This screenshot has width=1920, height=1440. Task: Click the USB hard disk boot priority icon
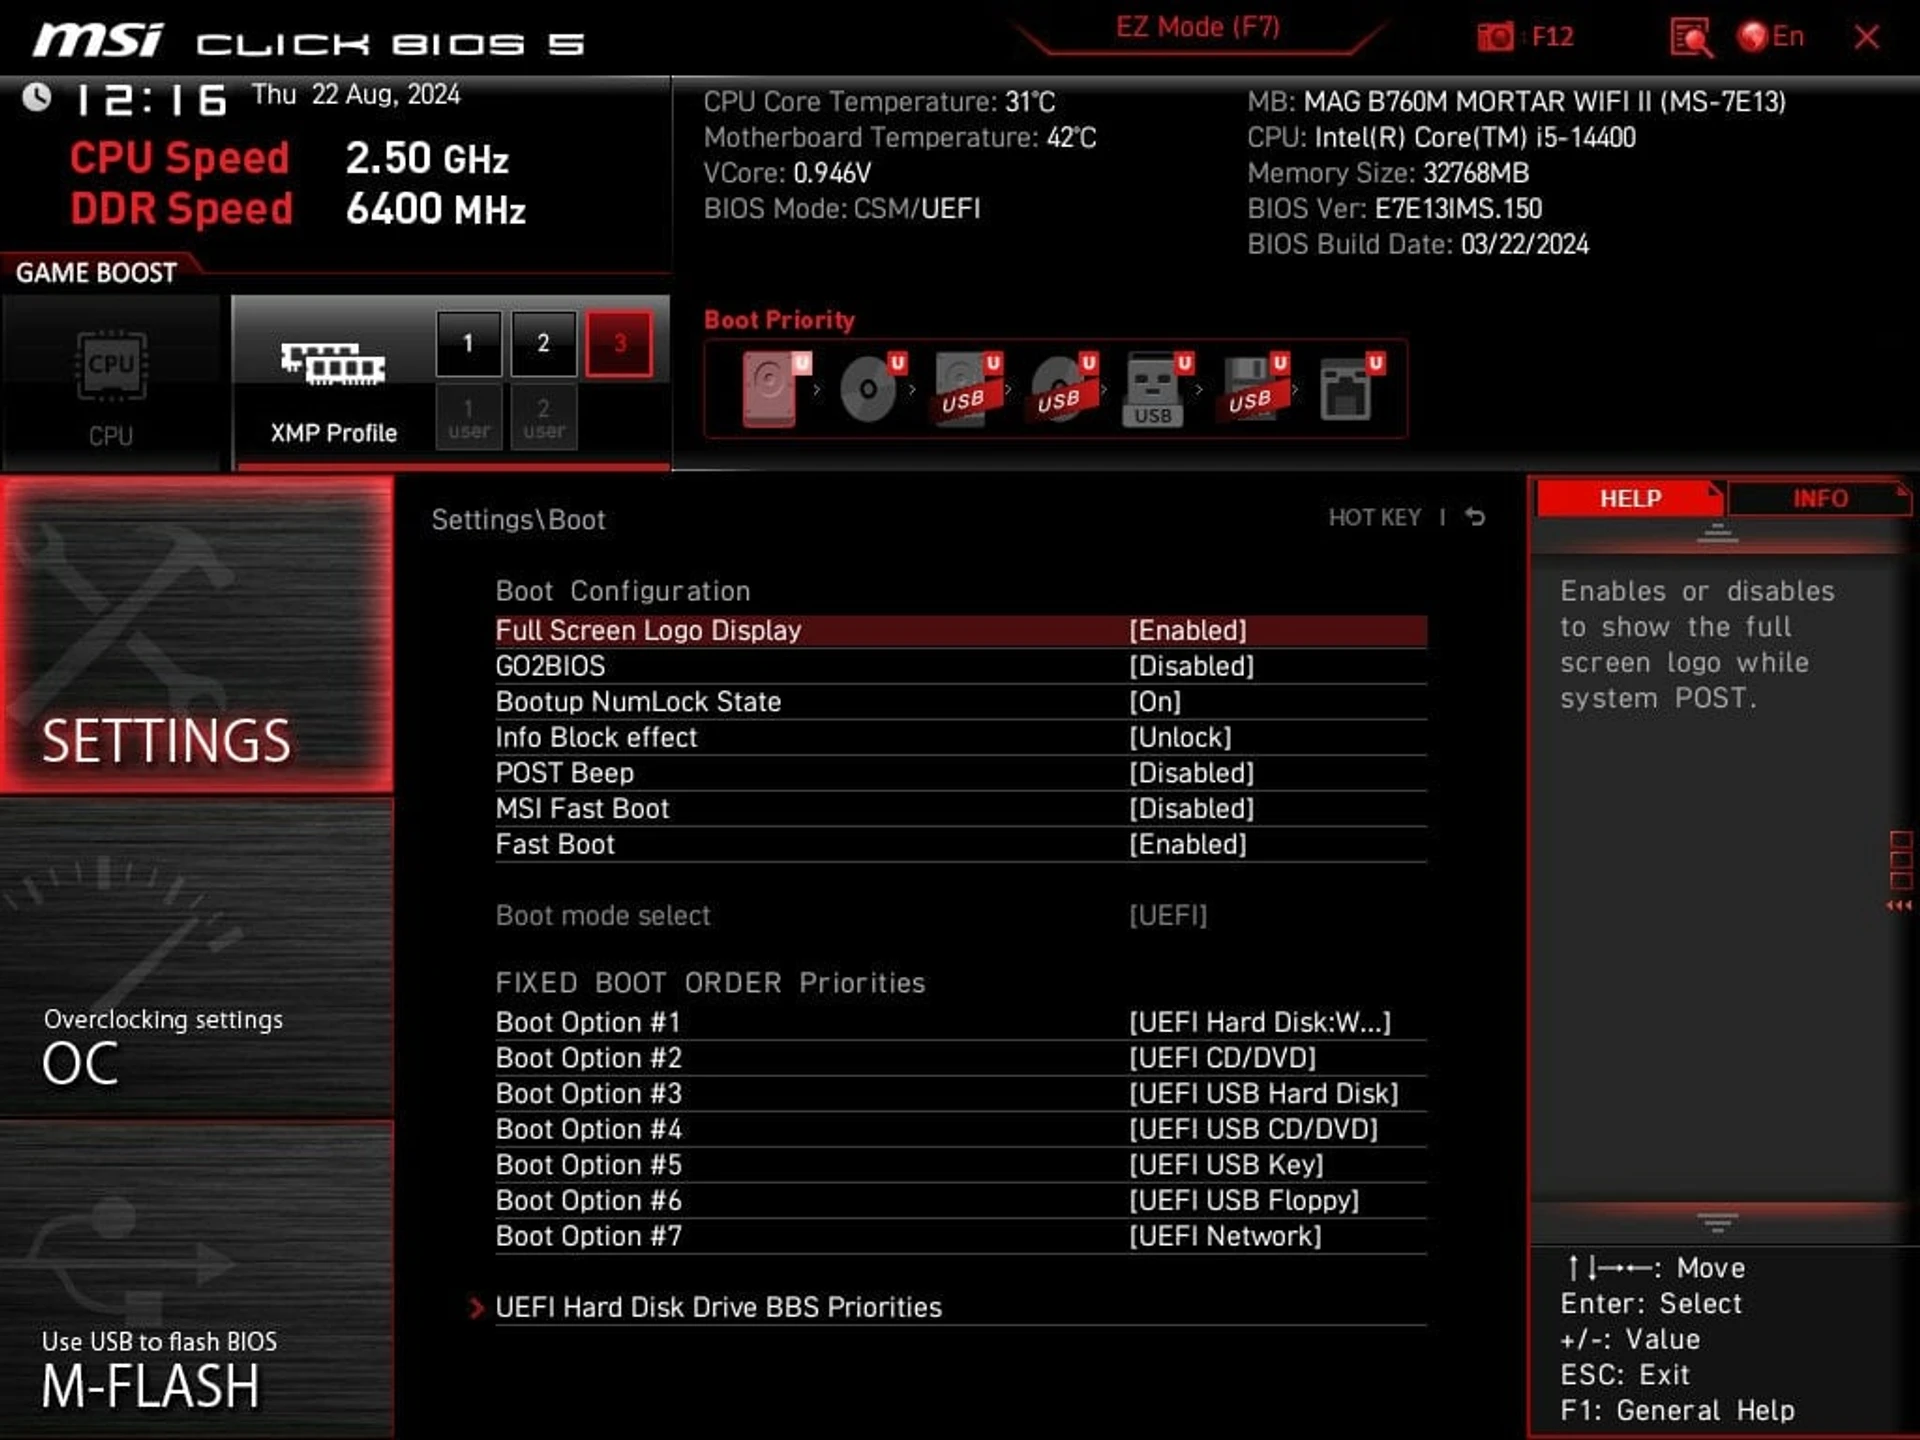click(968, 389)
